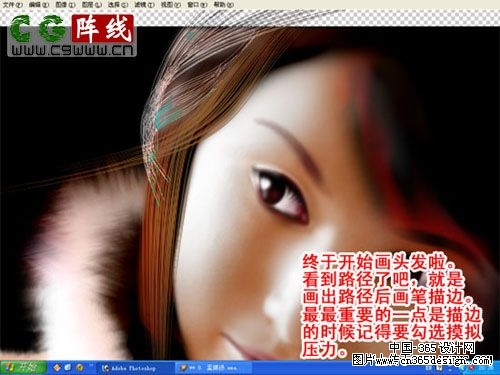
Task: Open the 视图 (View) menu
Action: click(x=170, y=5)
